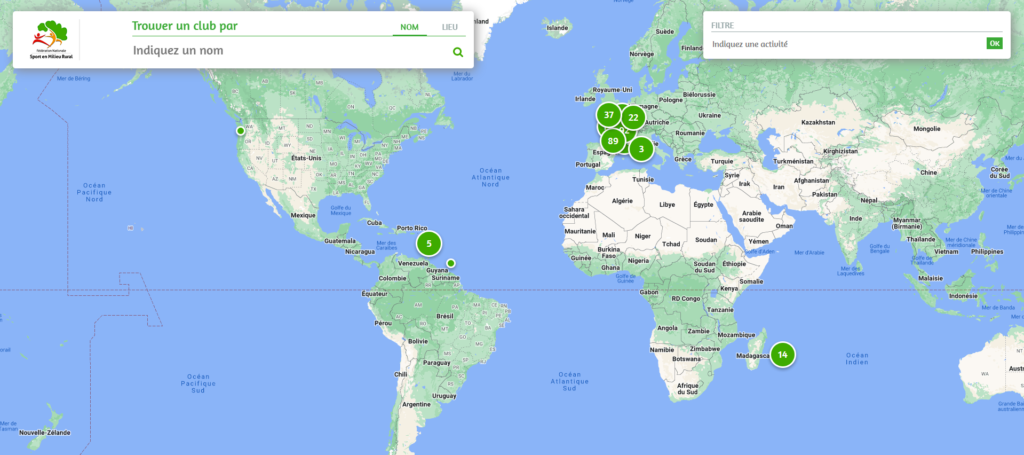Click the 'États-Unis' map label
Screen dimensions: 1024x455
(306, 158)
